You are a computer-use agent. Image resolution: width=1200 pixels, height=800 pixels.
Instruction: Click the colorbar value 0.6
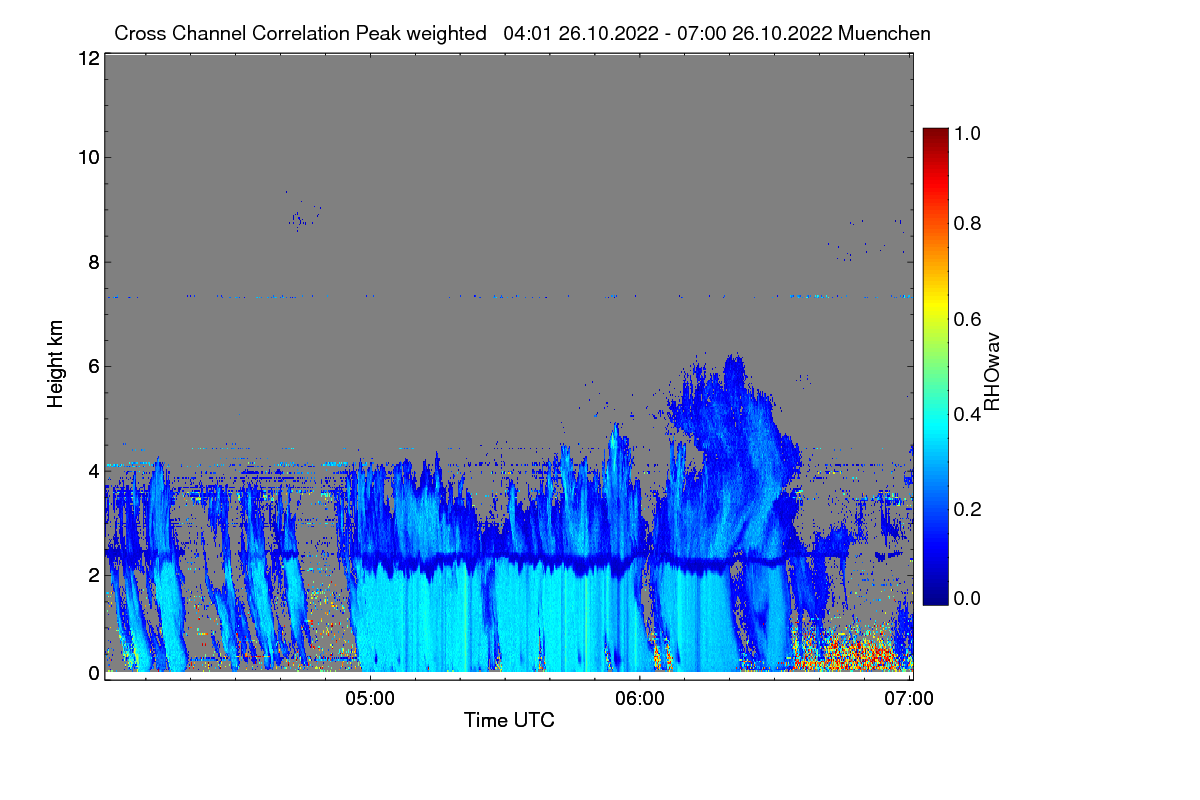[x=969, y=319]
